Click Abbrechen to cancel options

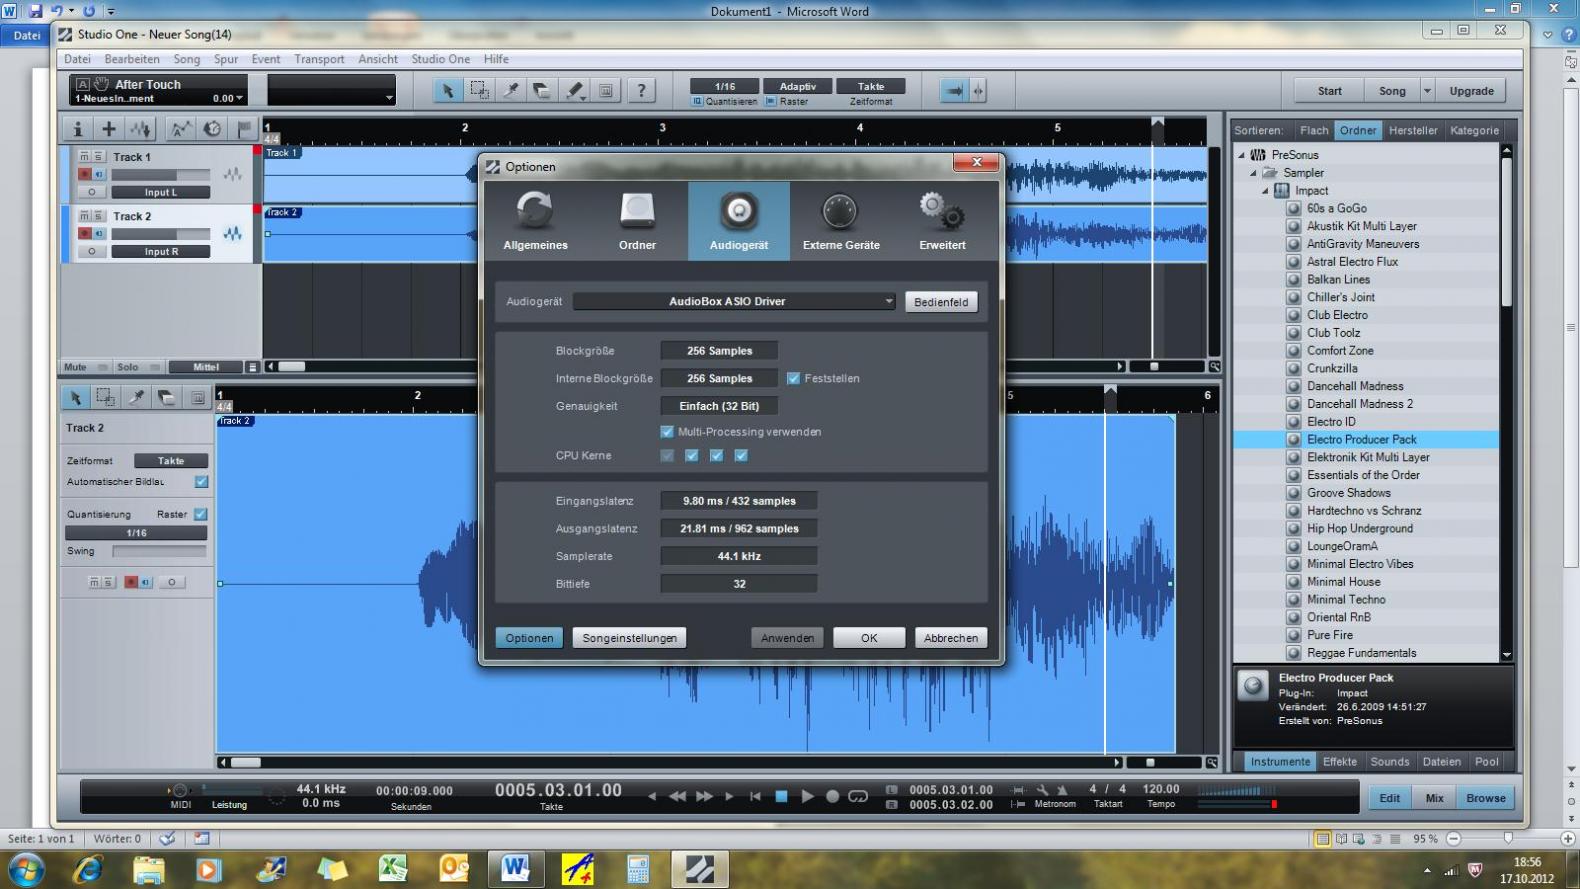click(951, 638)
